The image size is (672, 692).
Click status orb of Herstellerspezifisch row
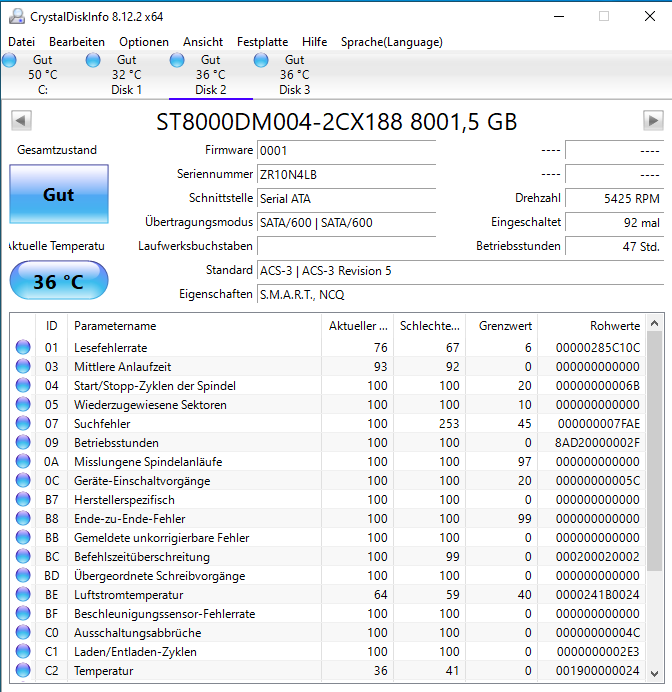pos(23,499)
